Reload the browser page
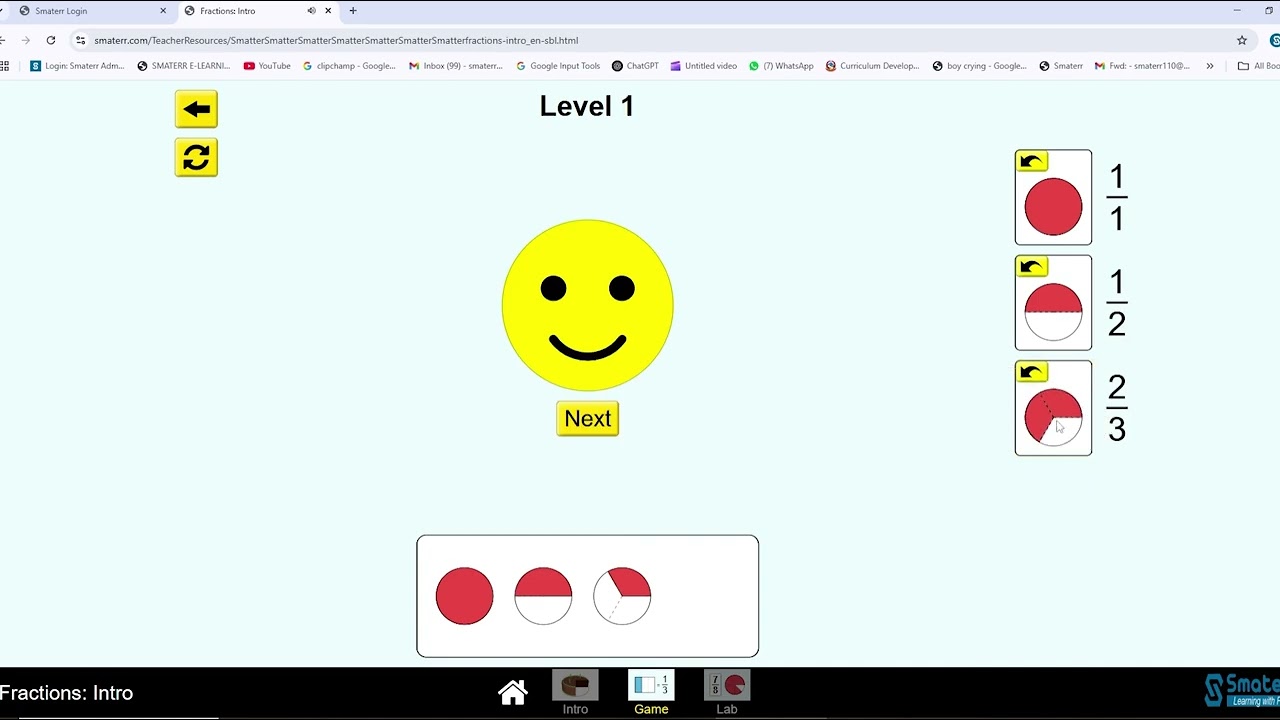This screenshot has width=1280, height=720. pyautogui.click(x=51, y=40)
